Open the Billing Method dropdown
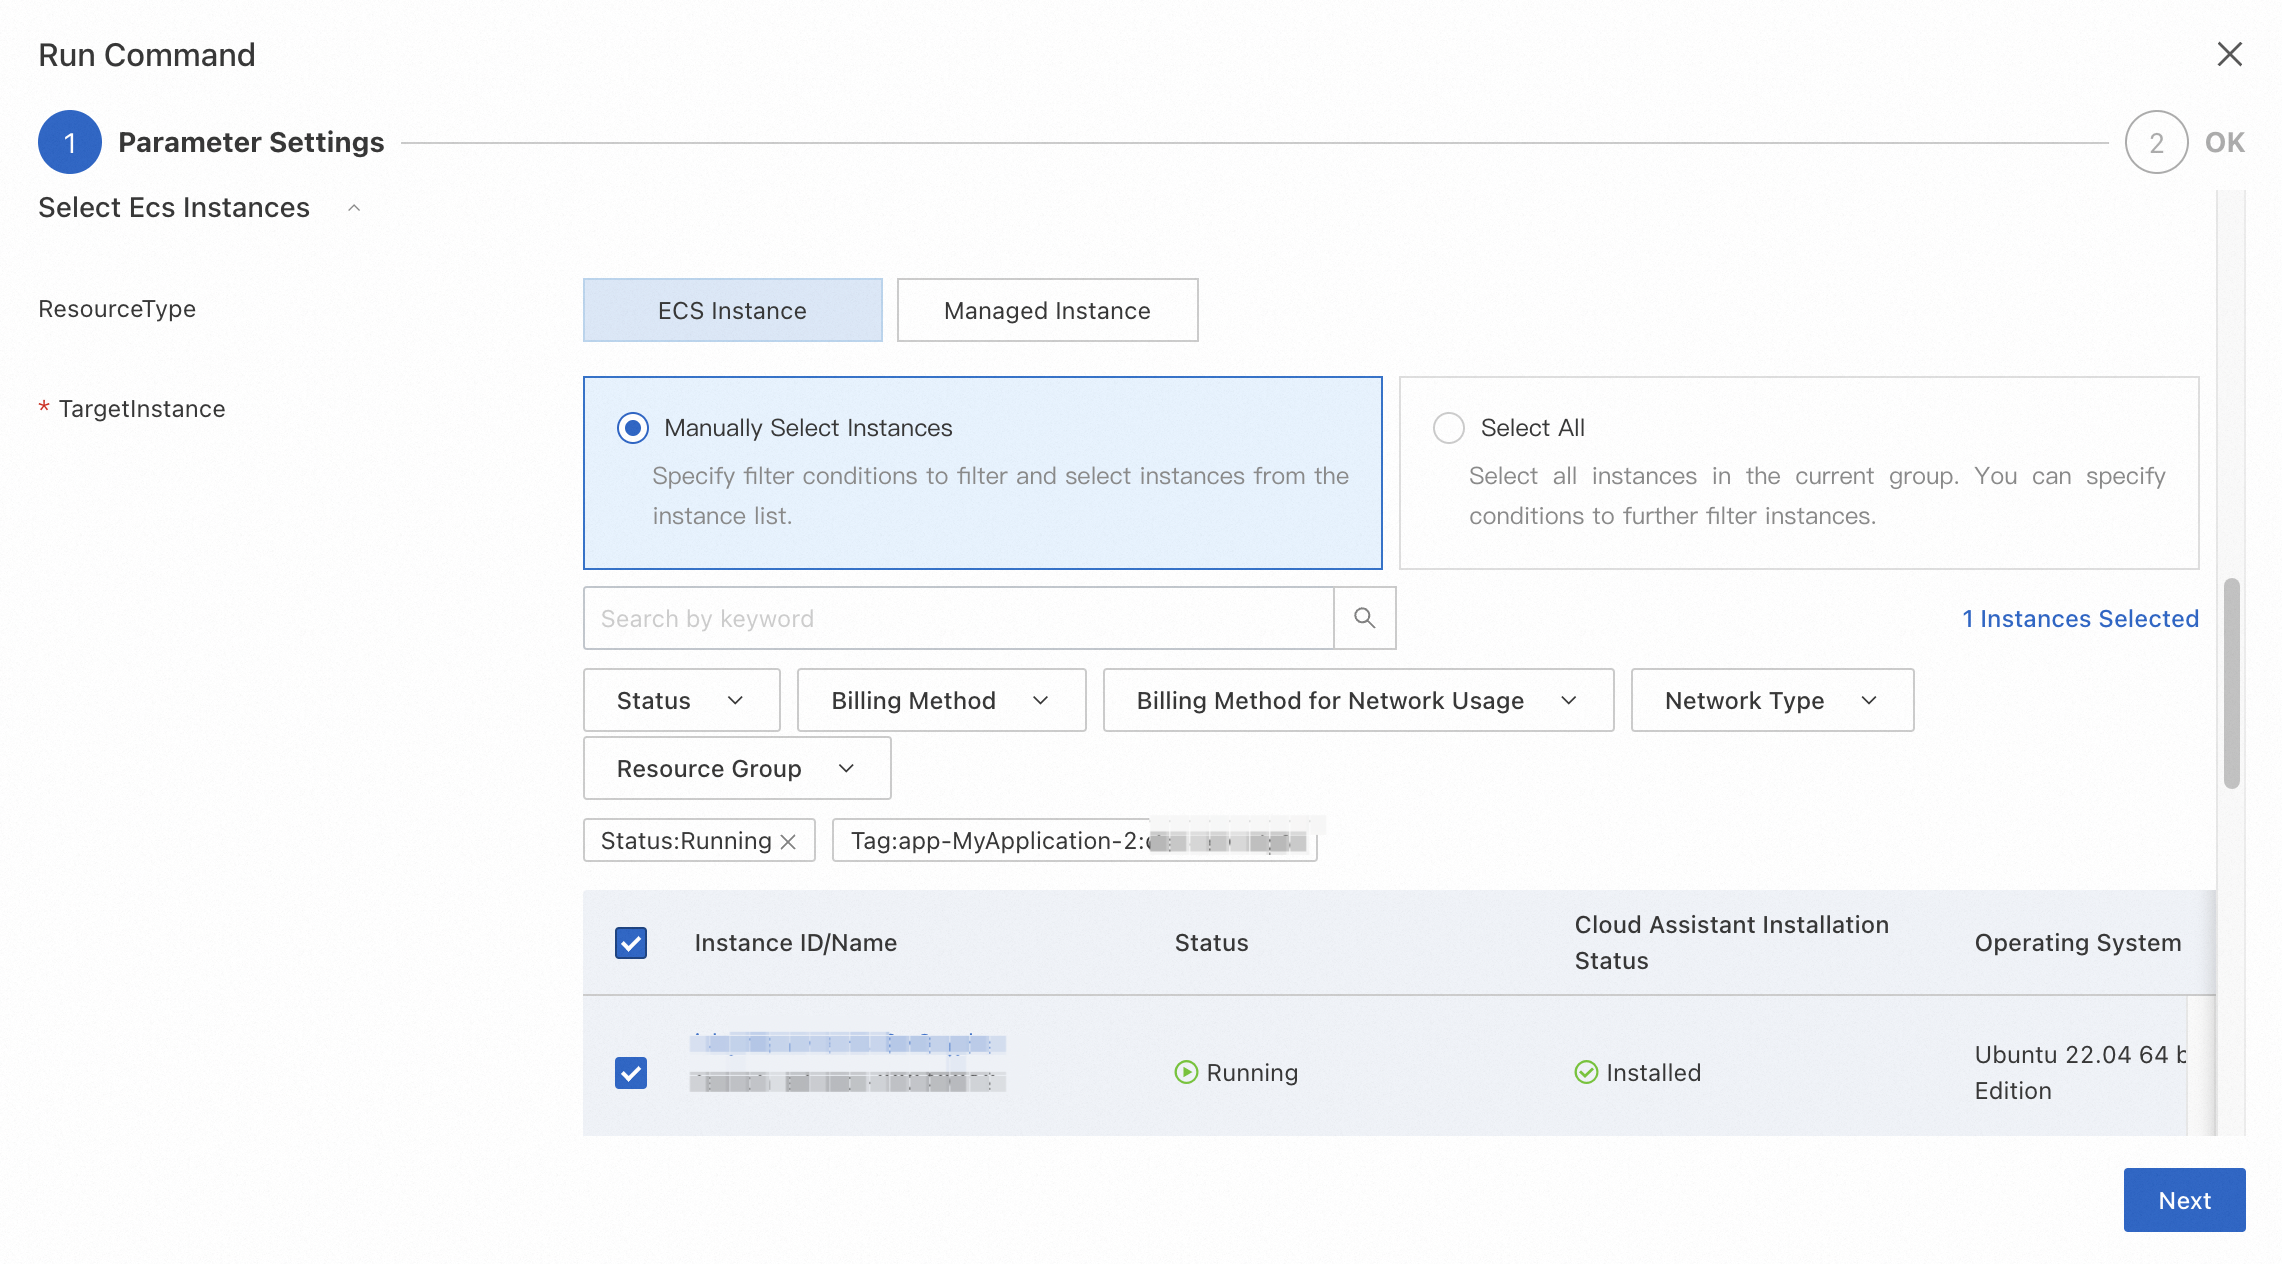The image size is (2282, 1264). [940, 700]
